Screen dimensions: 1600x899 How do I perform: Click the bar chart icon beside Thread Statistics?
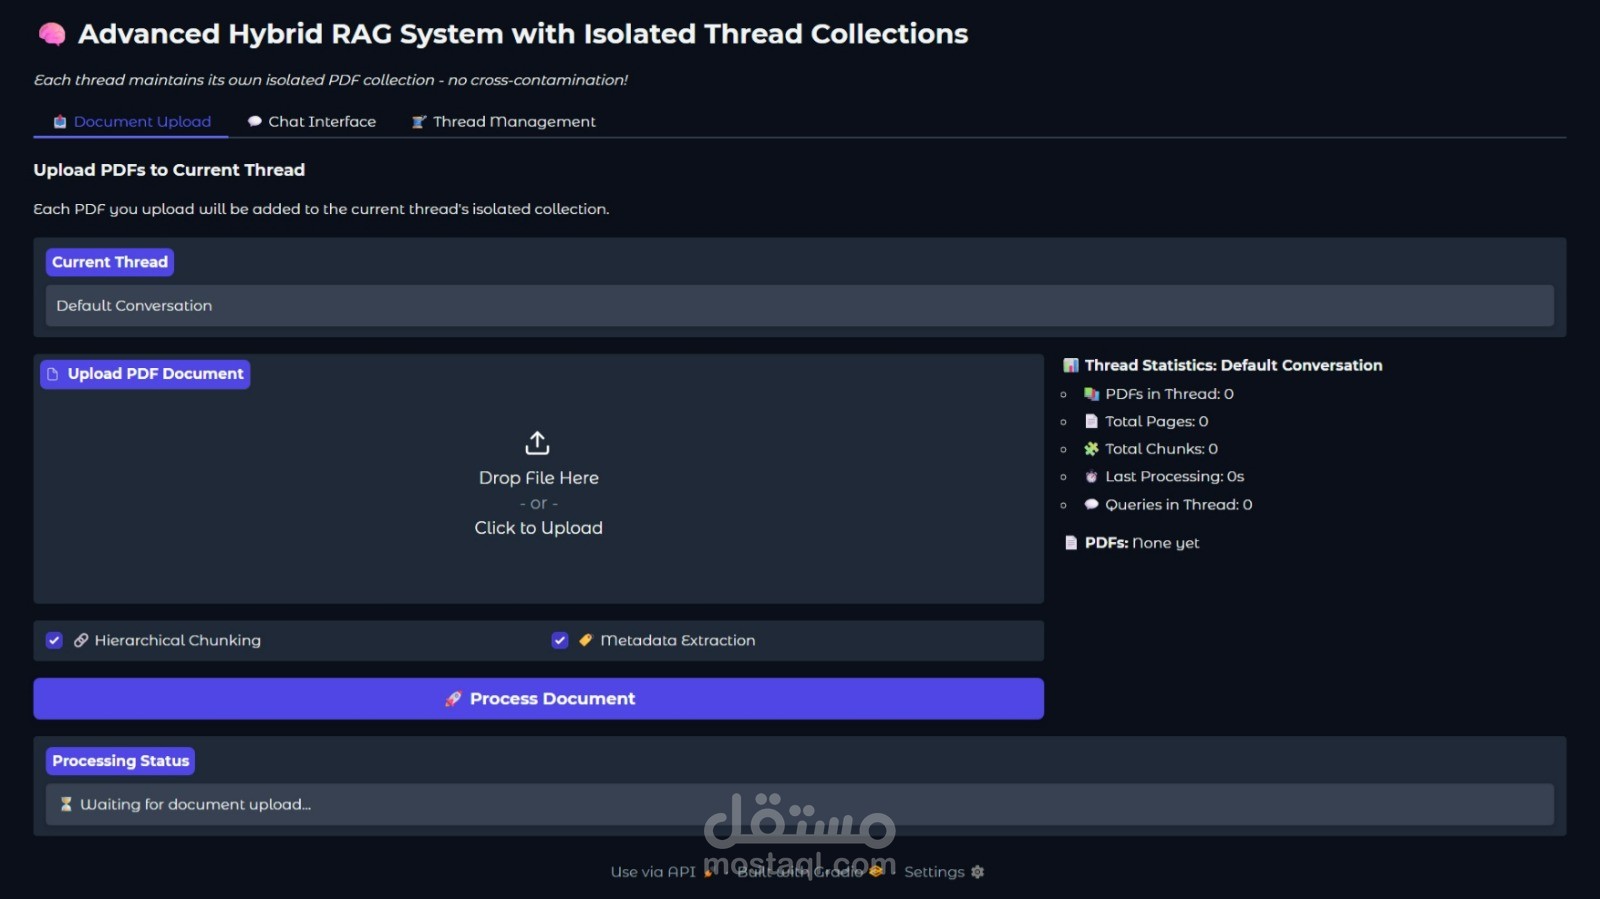tap(1071, 366)
